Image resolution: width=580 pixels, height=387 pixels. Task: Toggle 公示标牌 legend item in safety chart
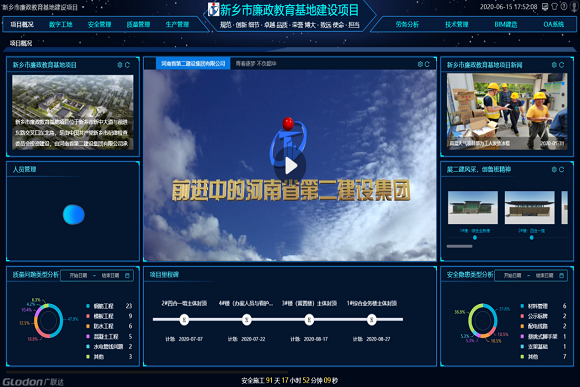[543, 316]
